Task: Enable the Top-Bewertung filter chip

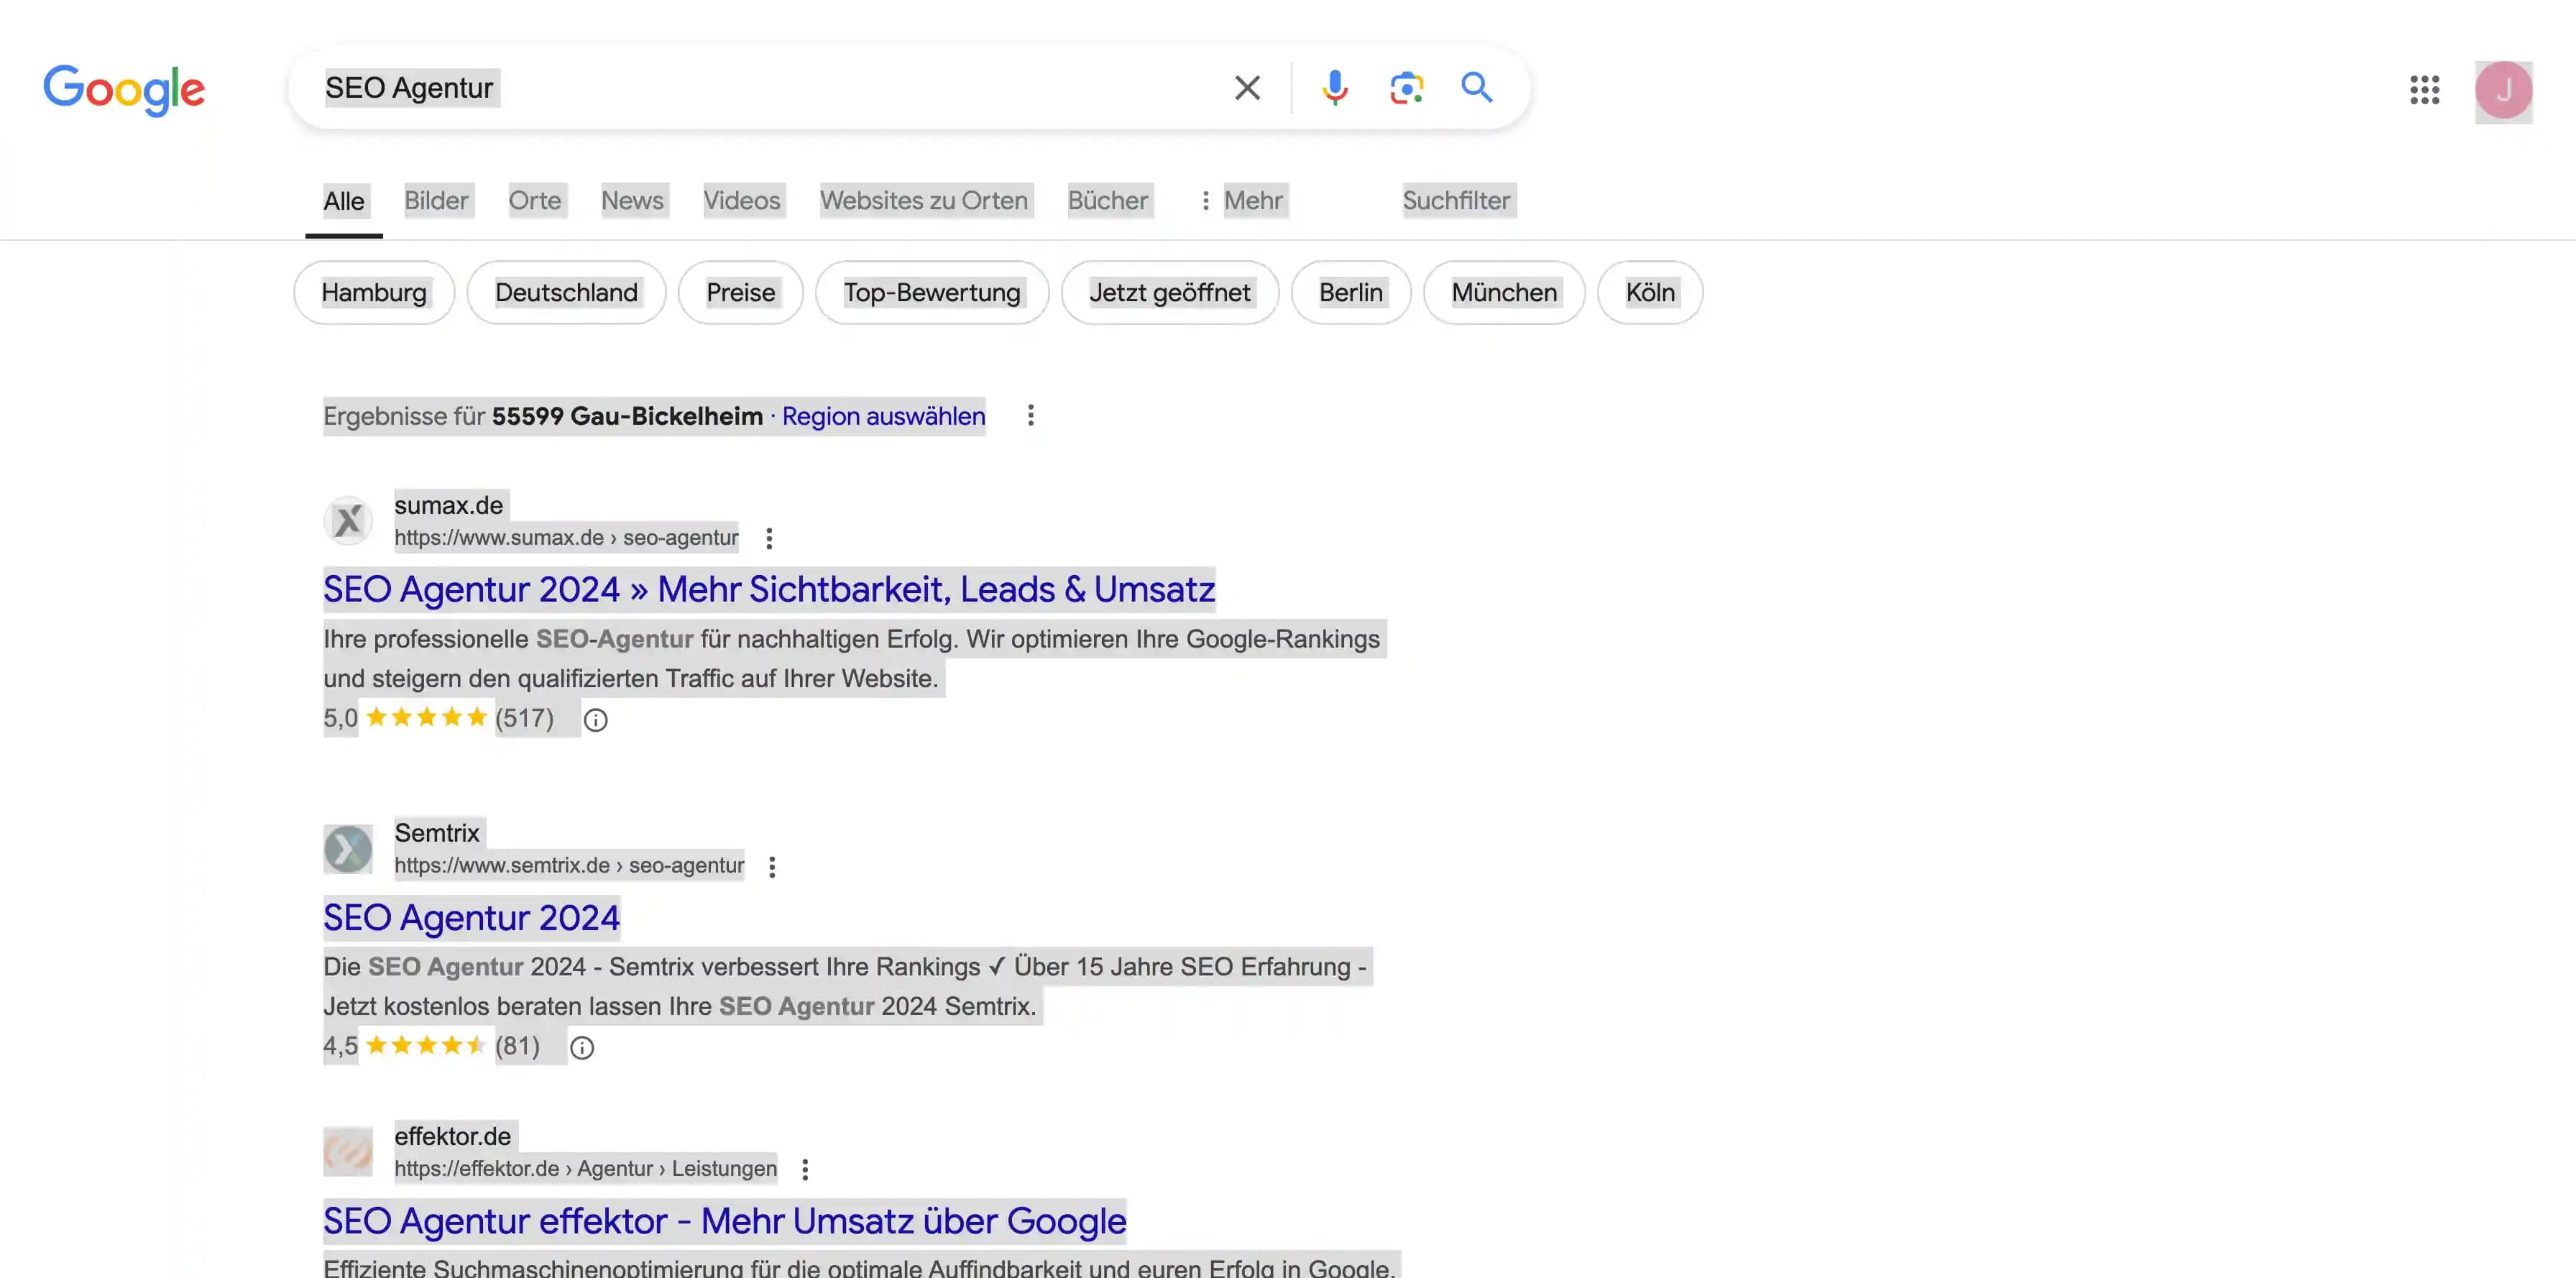Action: pos(931,292)
